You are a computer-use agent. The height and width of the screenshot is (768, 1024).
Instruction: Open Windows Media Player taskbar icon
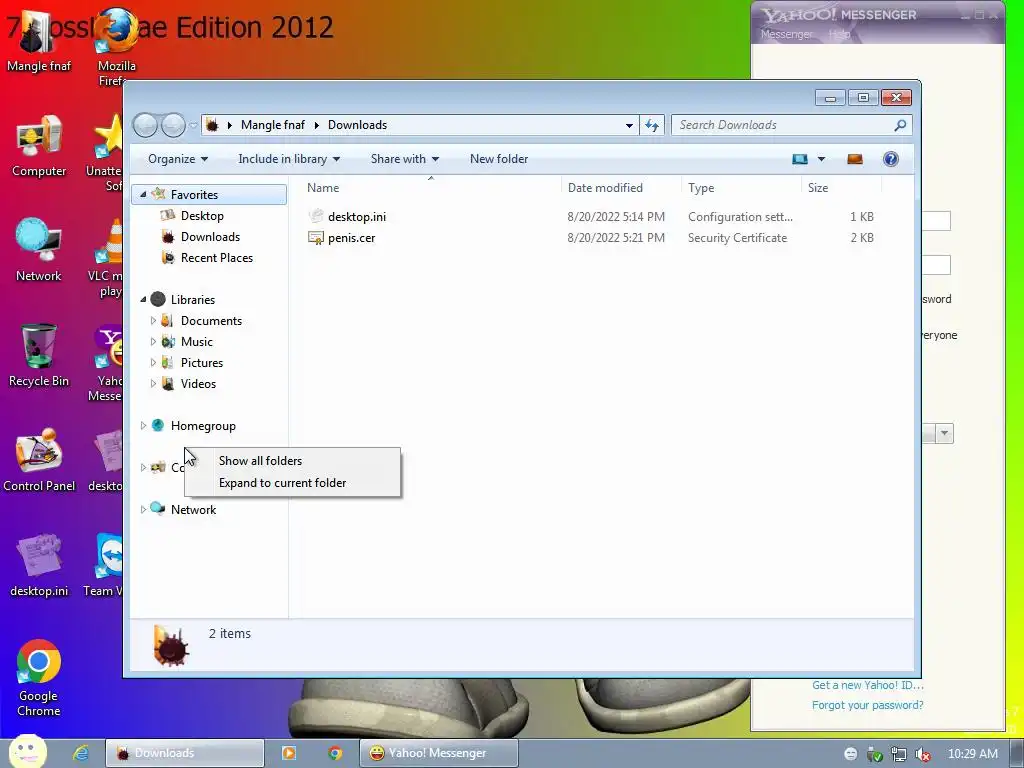click(288, 753)
